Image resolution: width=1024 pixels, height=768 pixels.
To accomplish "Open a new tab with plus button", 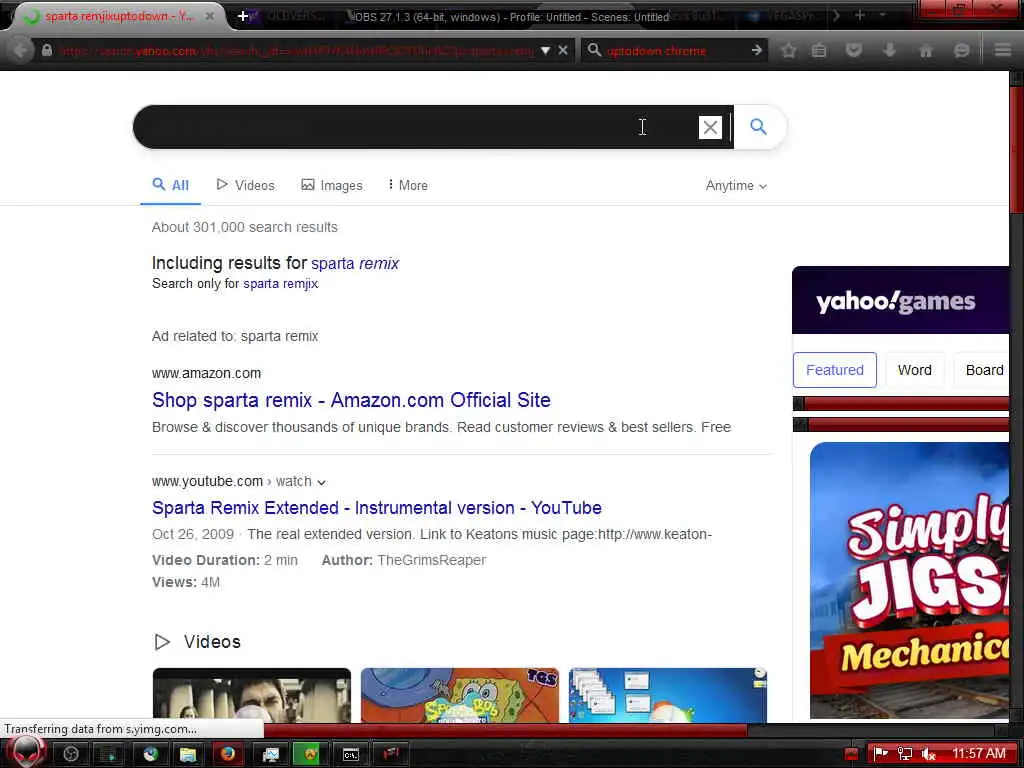I will (x=242, y=16).
